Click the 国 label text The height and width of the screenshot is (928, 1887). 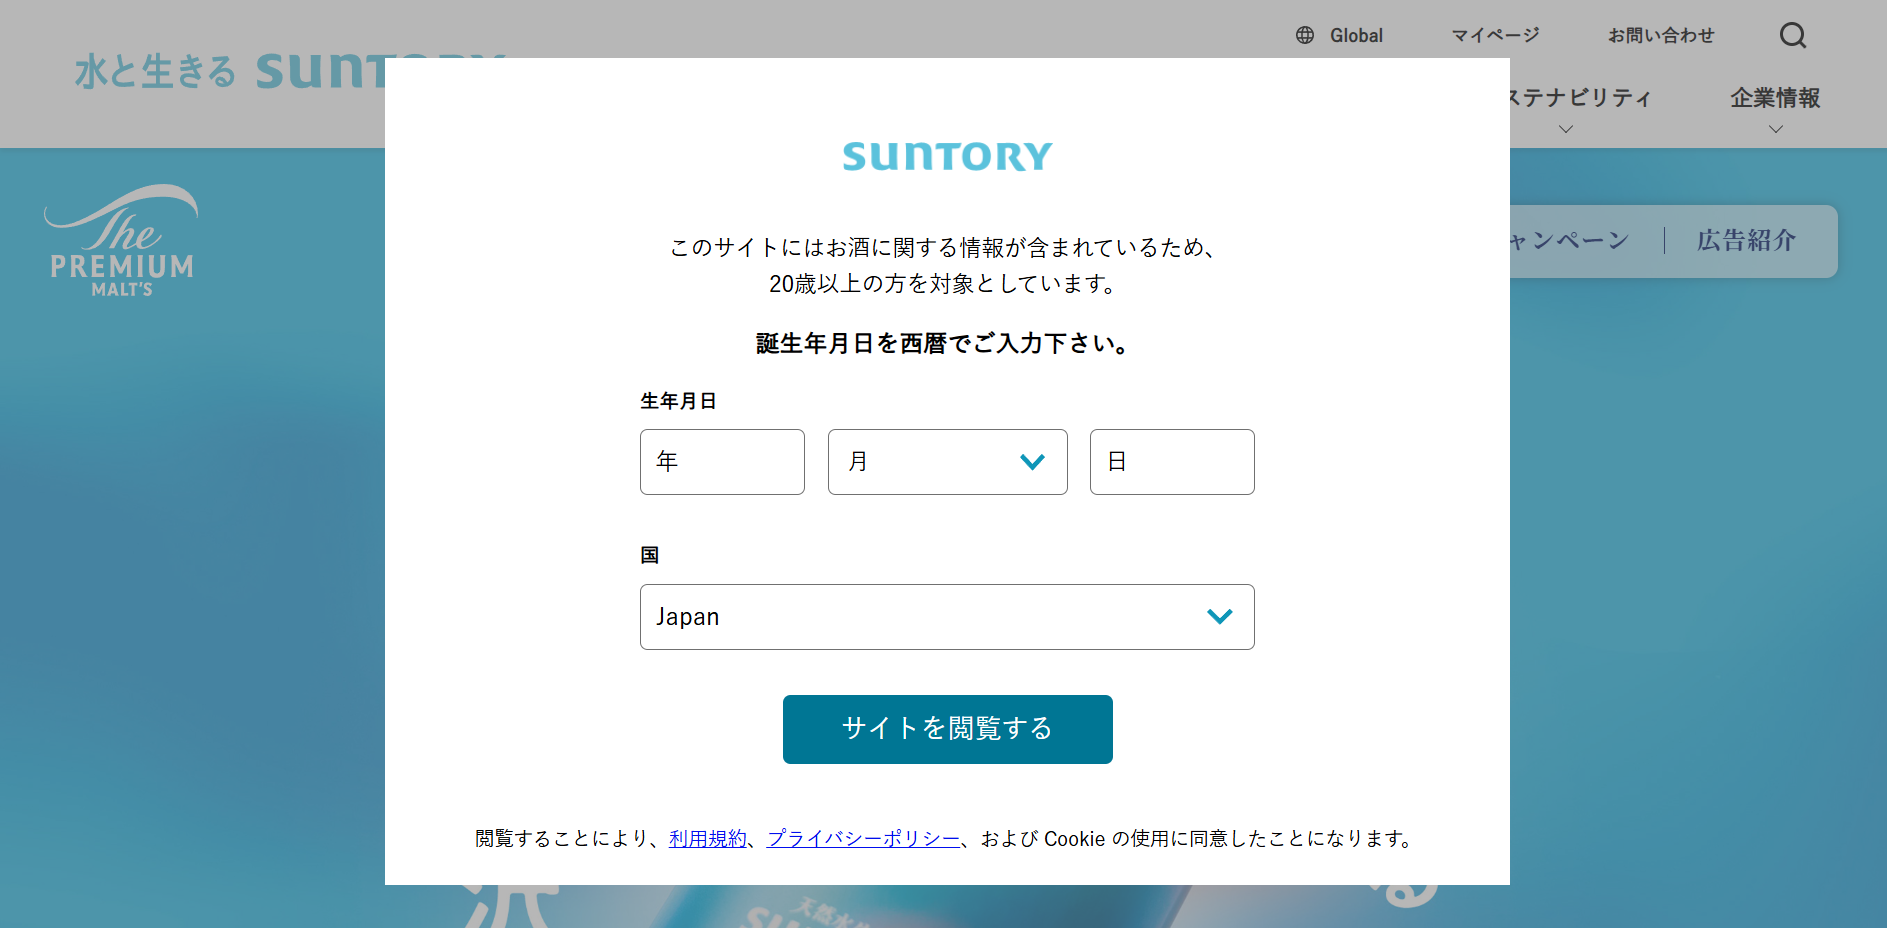click(x=650, y=555)
